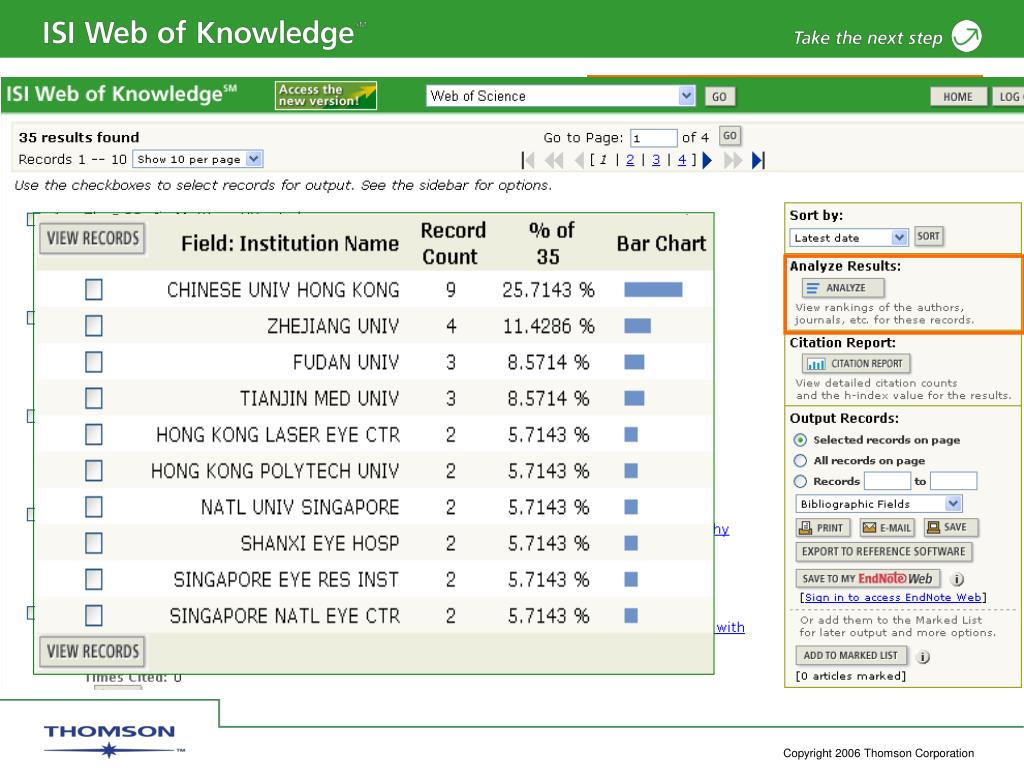Tick the TIANJIN MED UNIV checkbox
This screenshot has width=1024, height=768.
pos(94,398)
